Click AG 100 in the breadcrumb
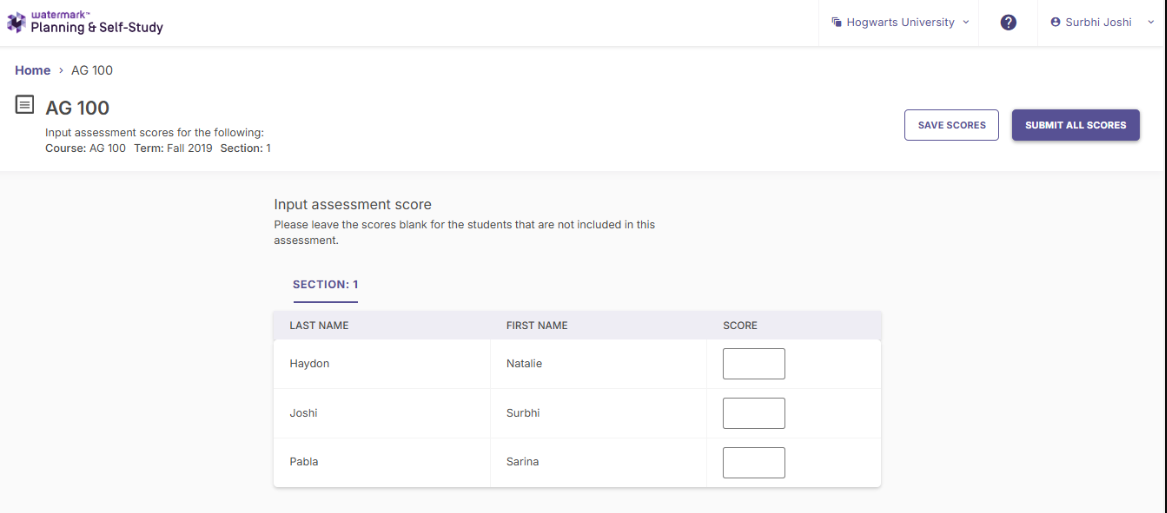Viewport: 1167px width, 513px height. 92,70
